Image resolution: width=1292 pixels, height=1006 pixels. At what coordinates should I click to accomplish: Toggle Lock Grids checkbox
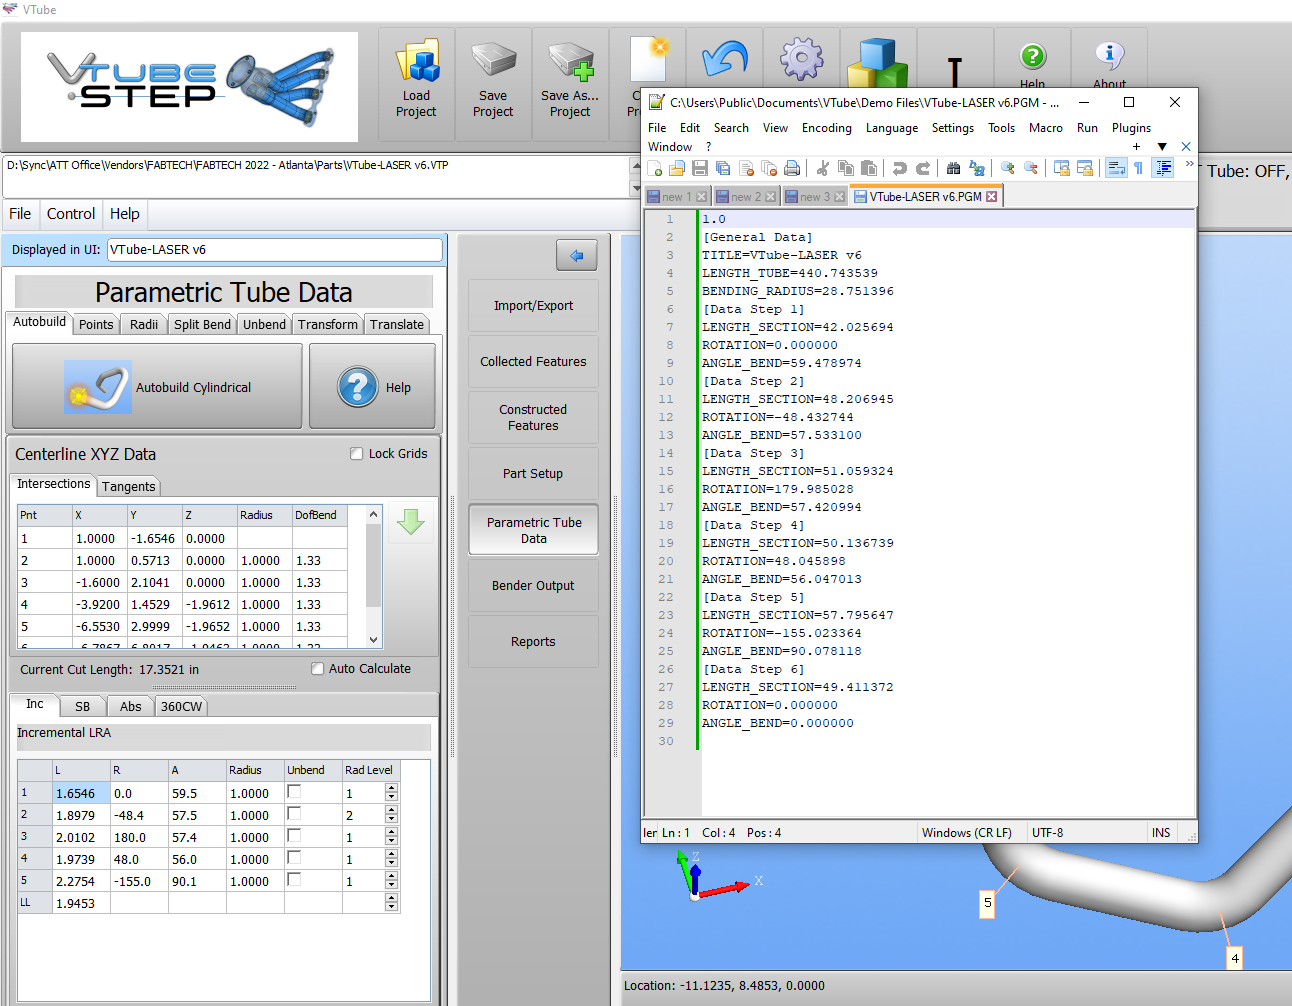click(x=357, y=454)
